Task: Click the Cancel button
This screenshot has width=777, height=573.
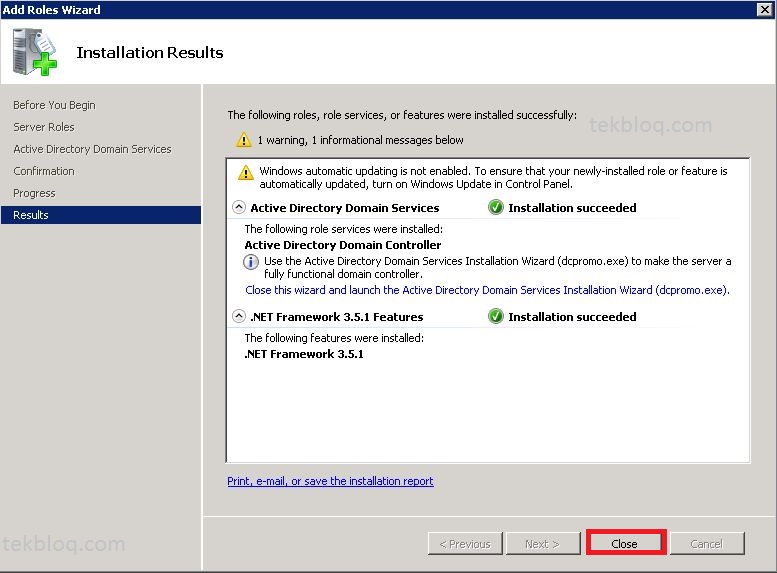Action: point(707,544)
